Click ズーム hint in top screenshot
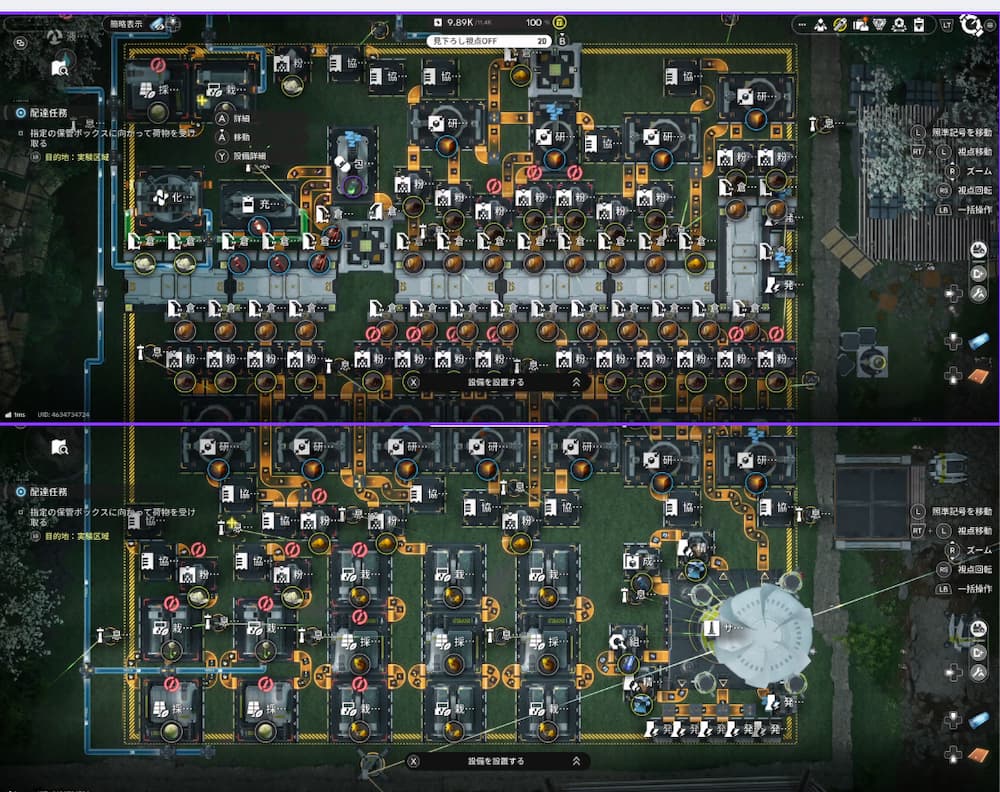Screen dimensions: 1000x792 click(969, 172)
